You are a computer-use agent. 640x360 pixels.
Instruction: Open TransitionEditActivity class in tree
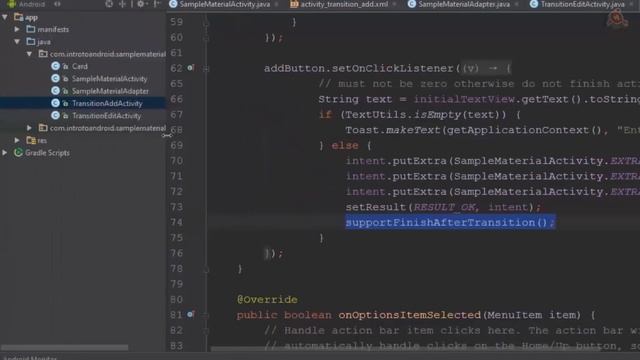(x=107, y=116)
